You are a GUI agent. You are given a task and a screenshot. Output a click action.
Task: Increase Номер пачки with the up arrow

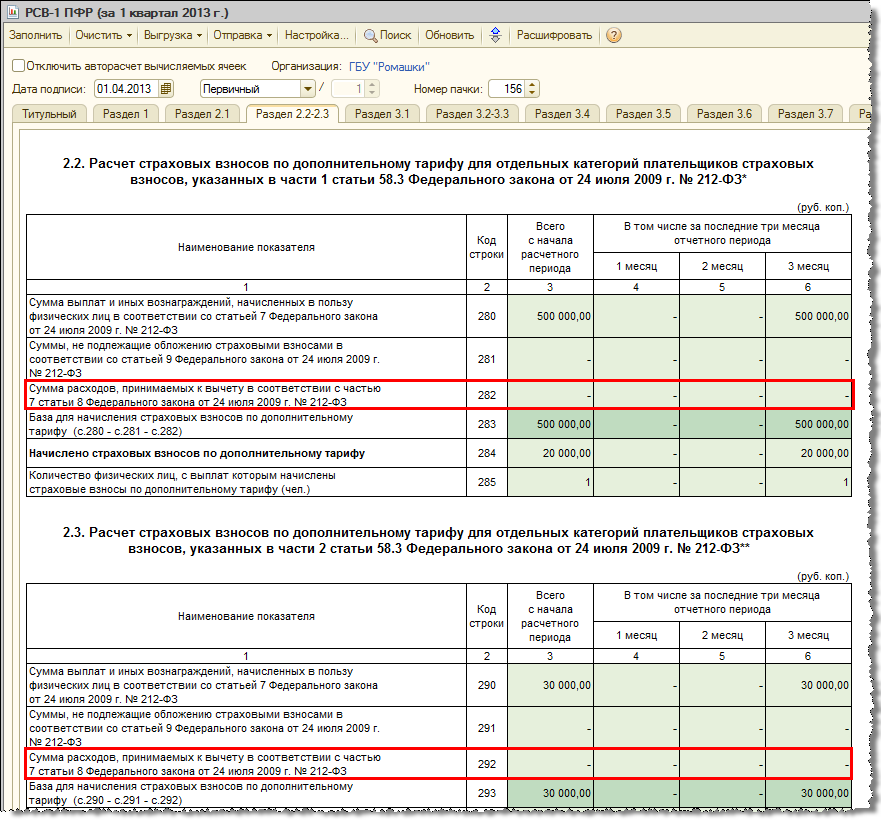click(x=533, y=85)
